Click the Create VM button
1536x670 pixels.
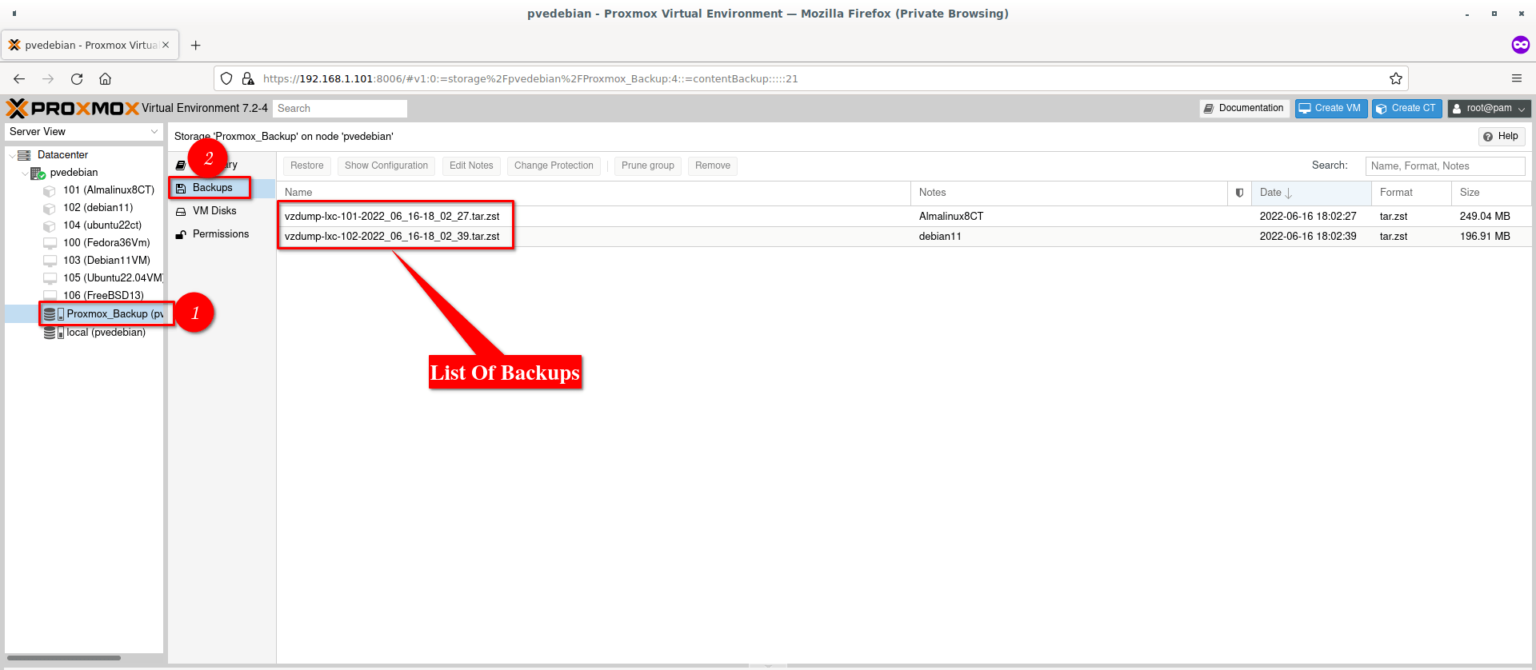pos(1329,108)
